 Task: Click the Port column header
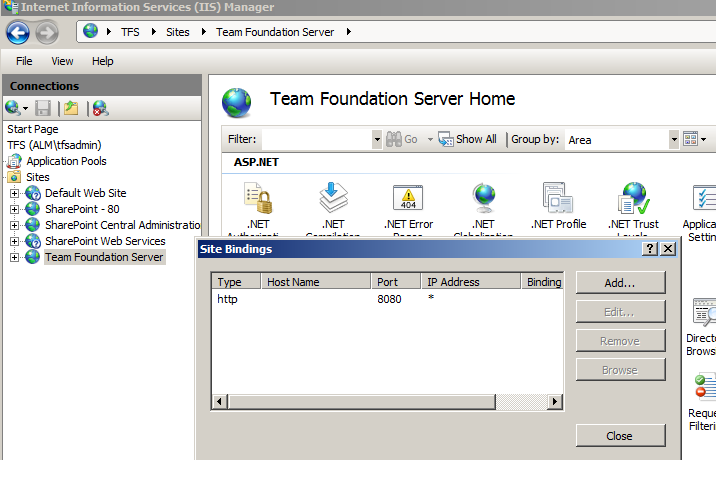tap(396, 282)
